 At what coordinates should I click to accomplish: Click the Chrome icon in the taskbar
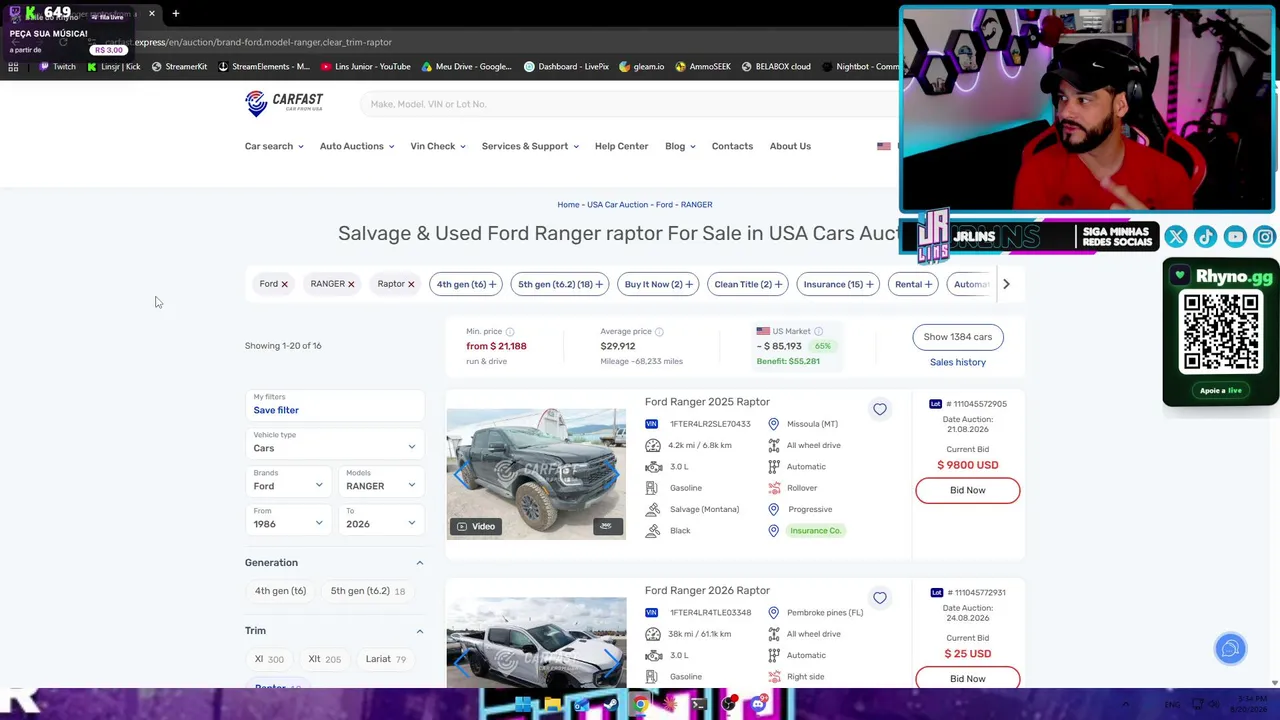pos(640,705)
